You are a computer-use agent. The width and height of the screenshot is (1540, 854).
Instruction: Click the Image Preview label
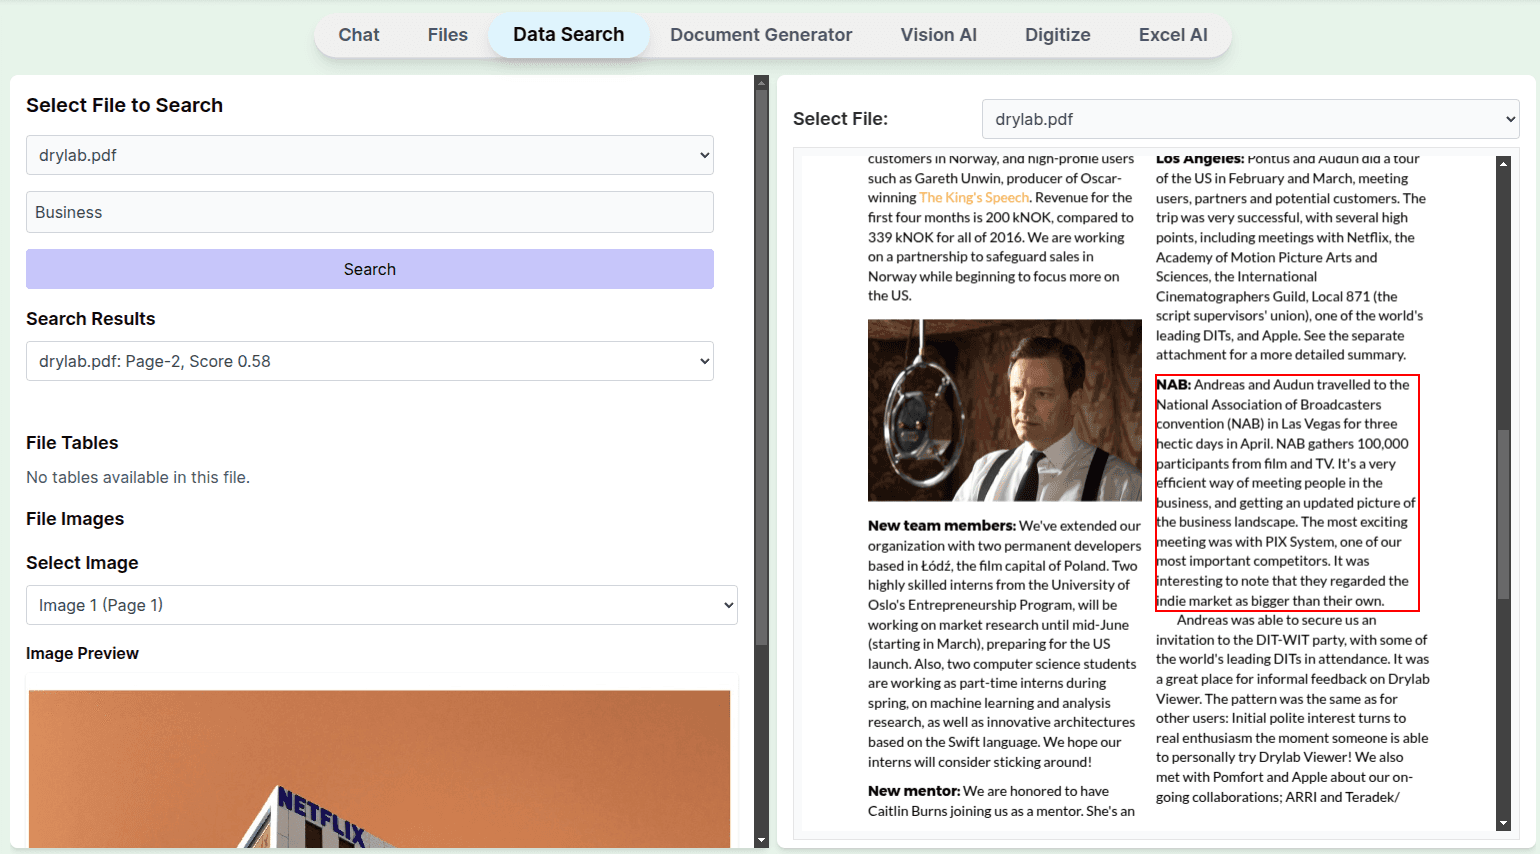click(x=82, y=653)
